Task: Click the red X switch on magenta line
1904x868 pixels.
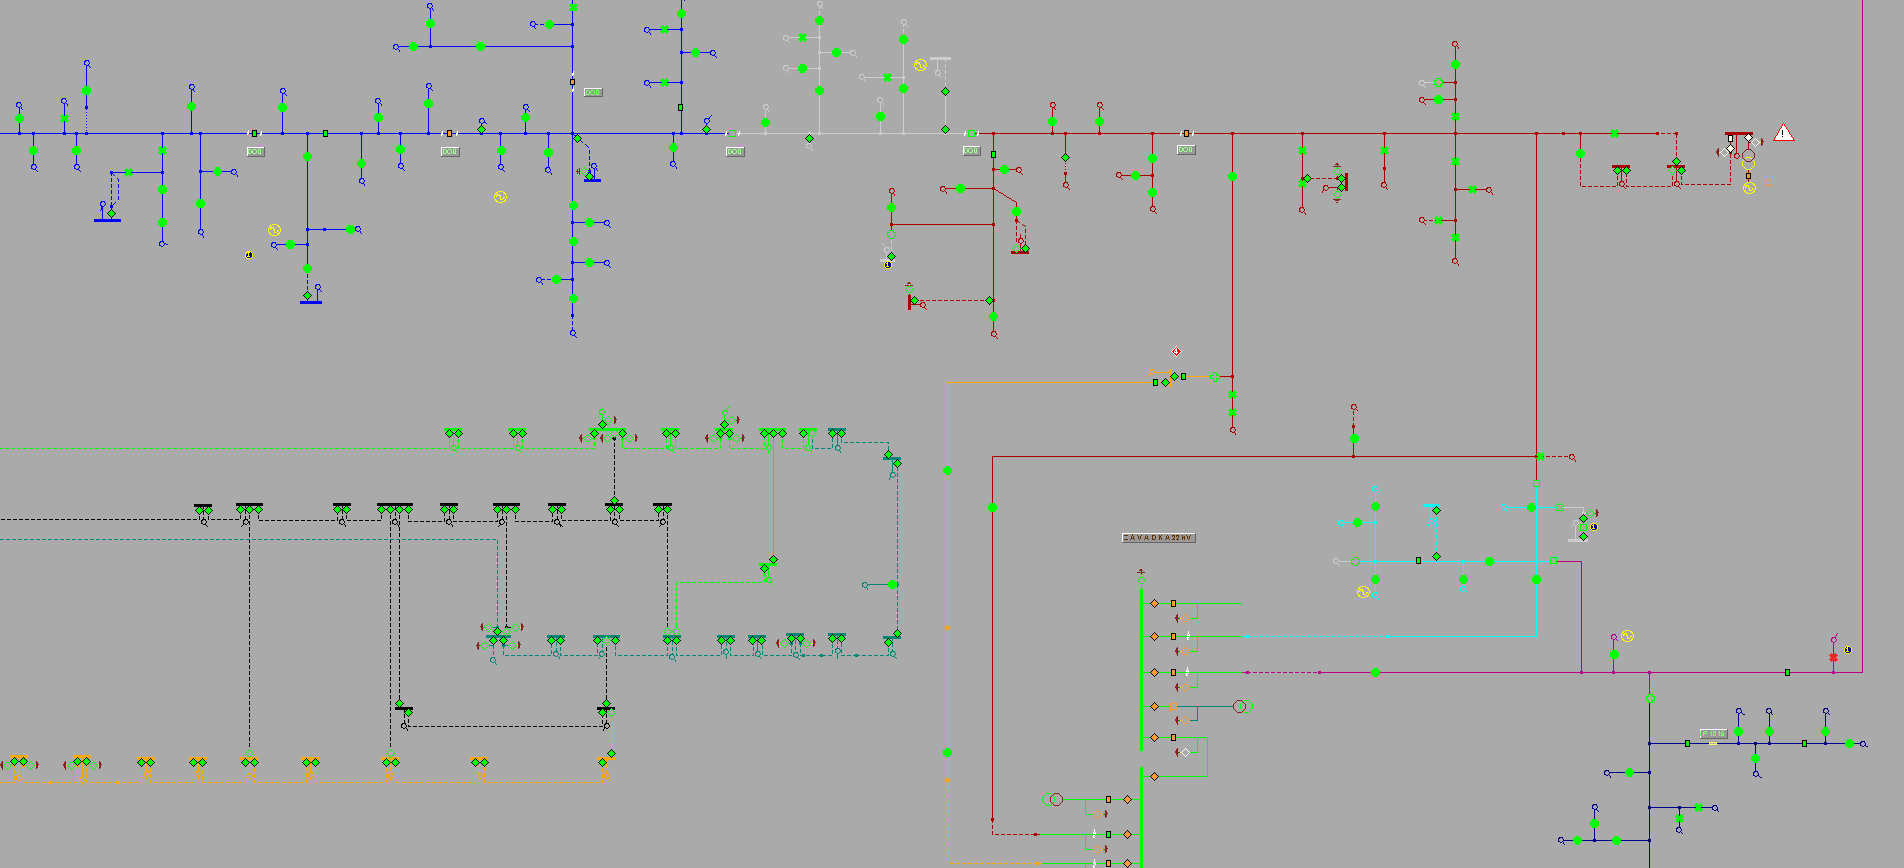Action: pyautogui.click(x=1833, y=657)
